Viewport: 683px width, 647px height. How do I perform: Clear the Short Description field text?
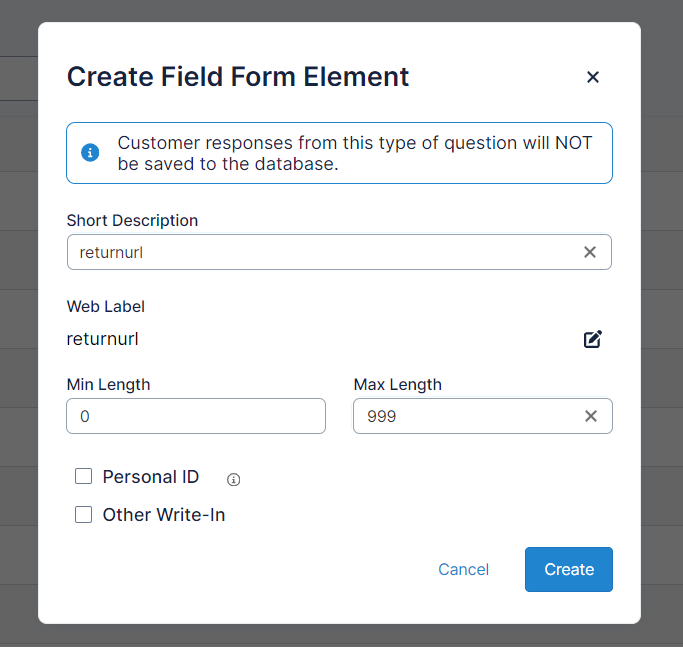(x=590, y=252)
